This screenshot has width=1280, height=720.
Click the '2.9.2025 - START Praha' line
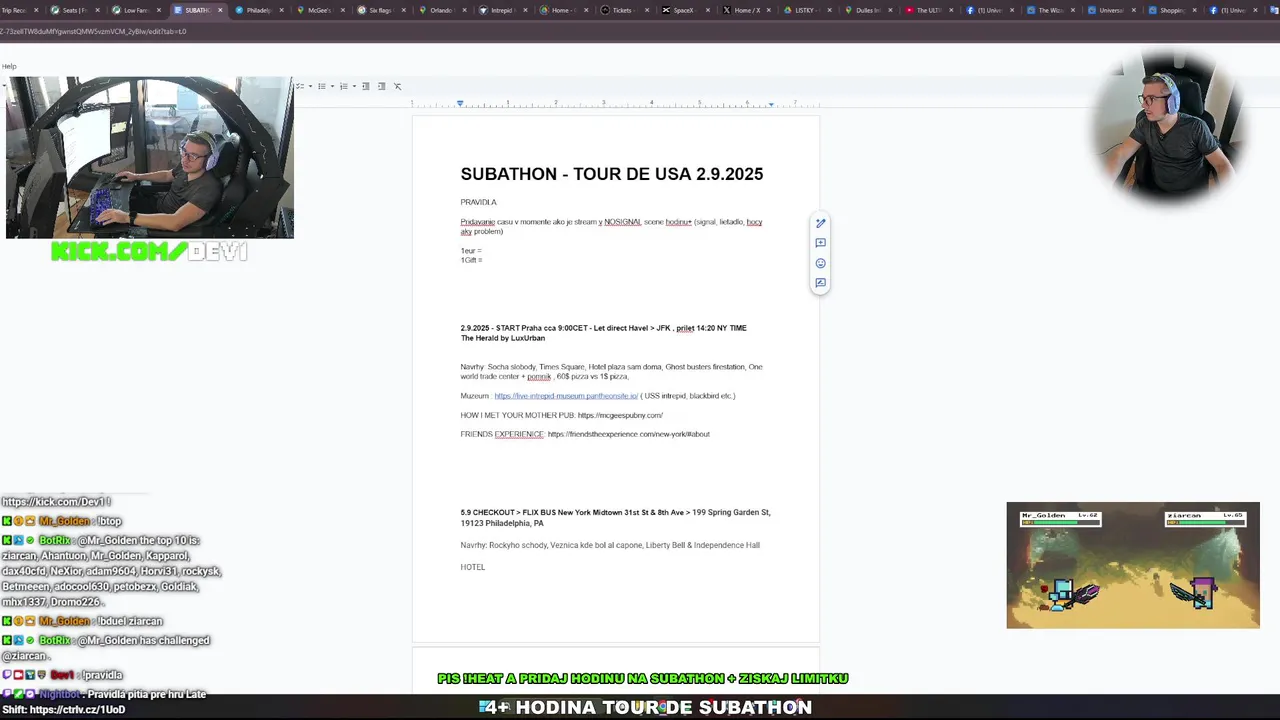click(x=603, y=328)
